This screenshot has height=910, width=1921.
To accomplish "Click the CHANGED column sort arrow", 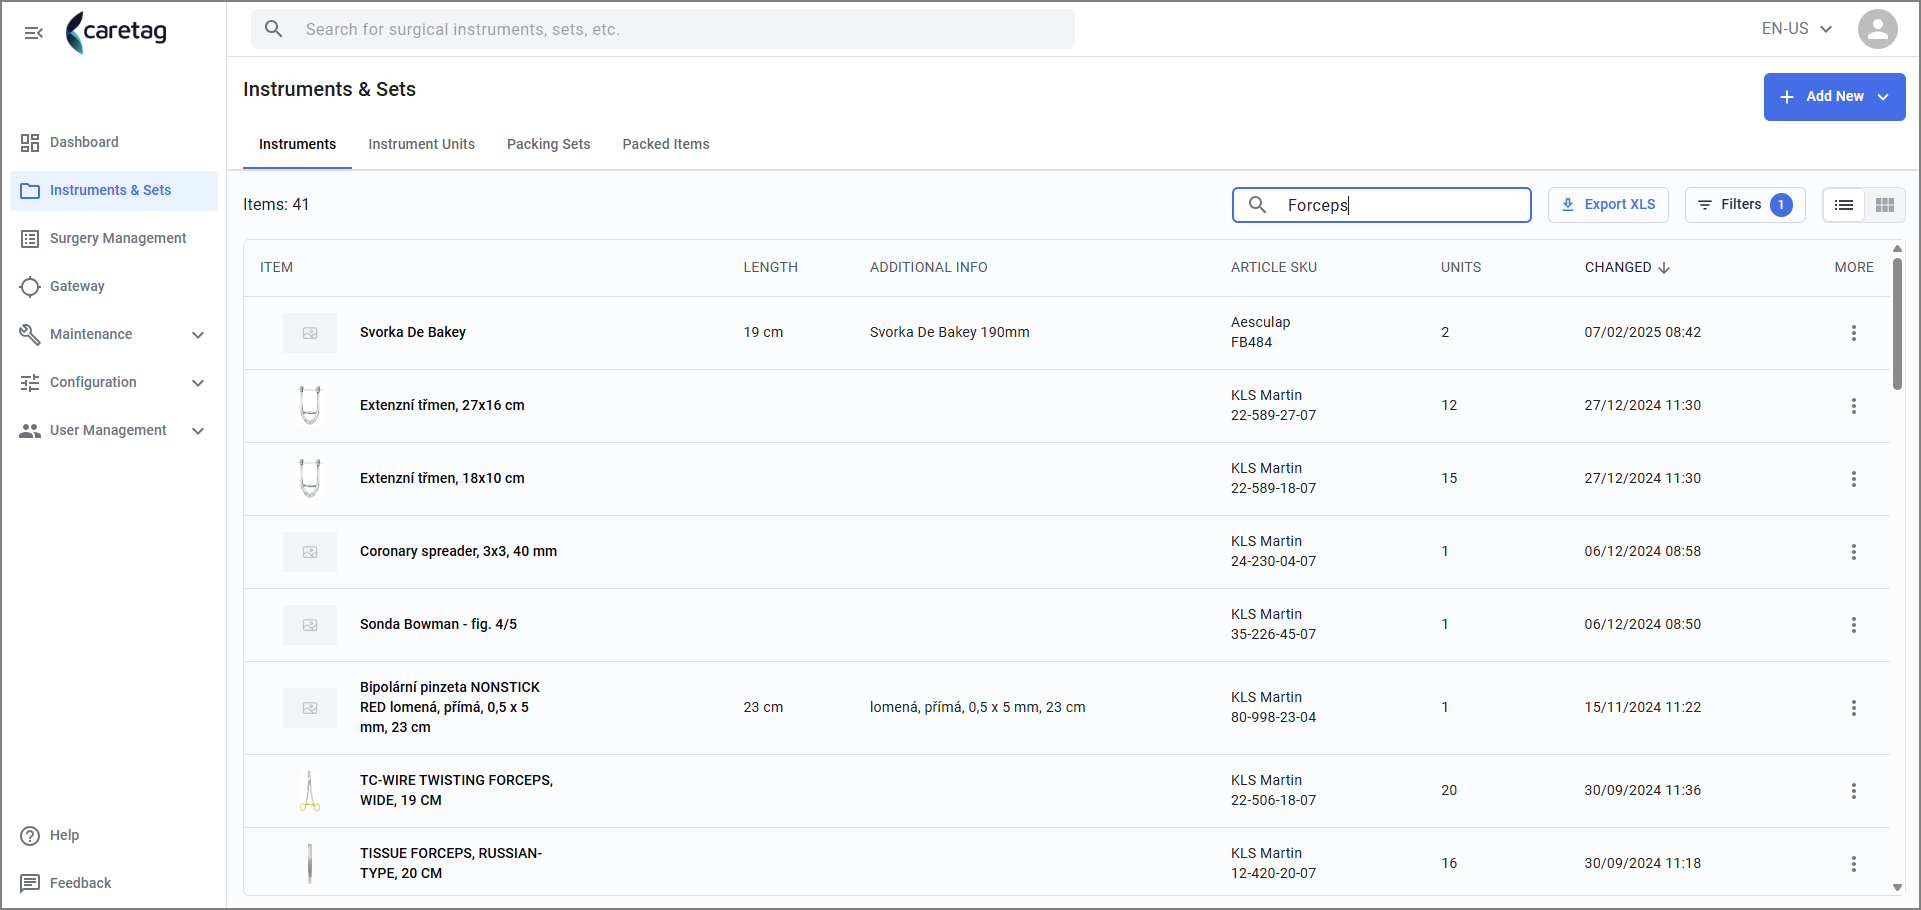I will (1664, 268).
